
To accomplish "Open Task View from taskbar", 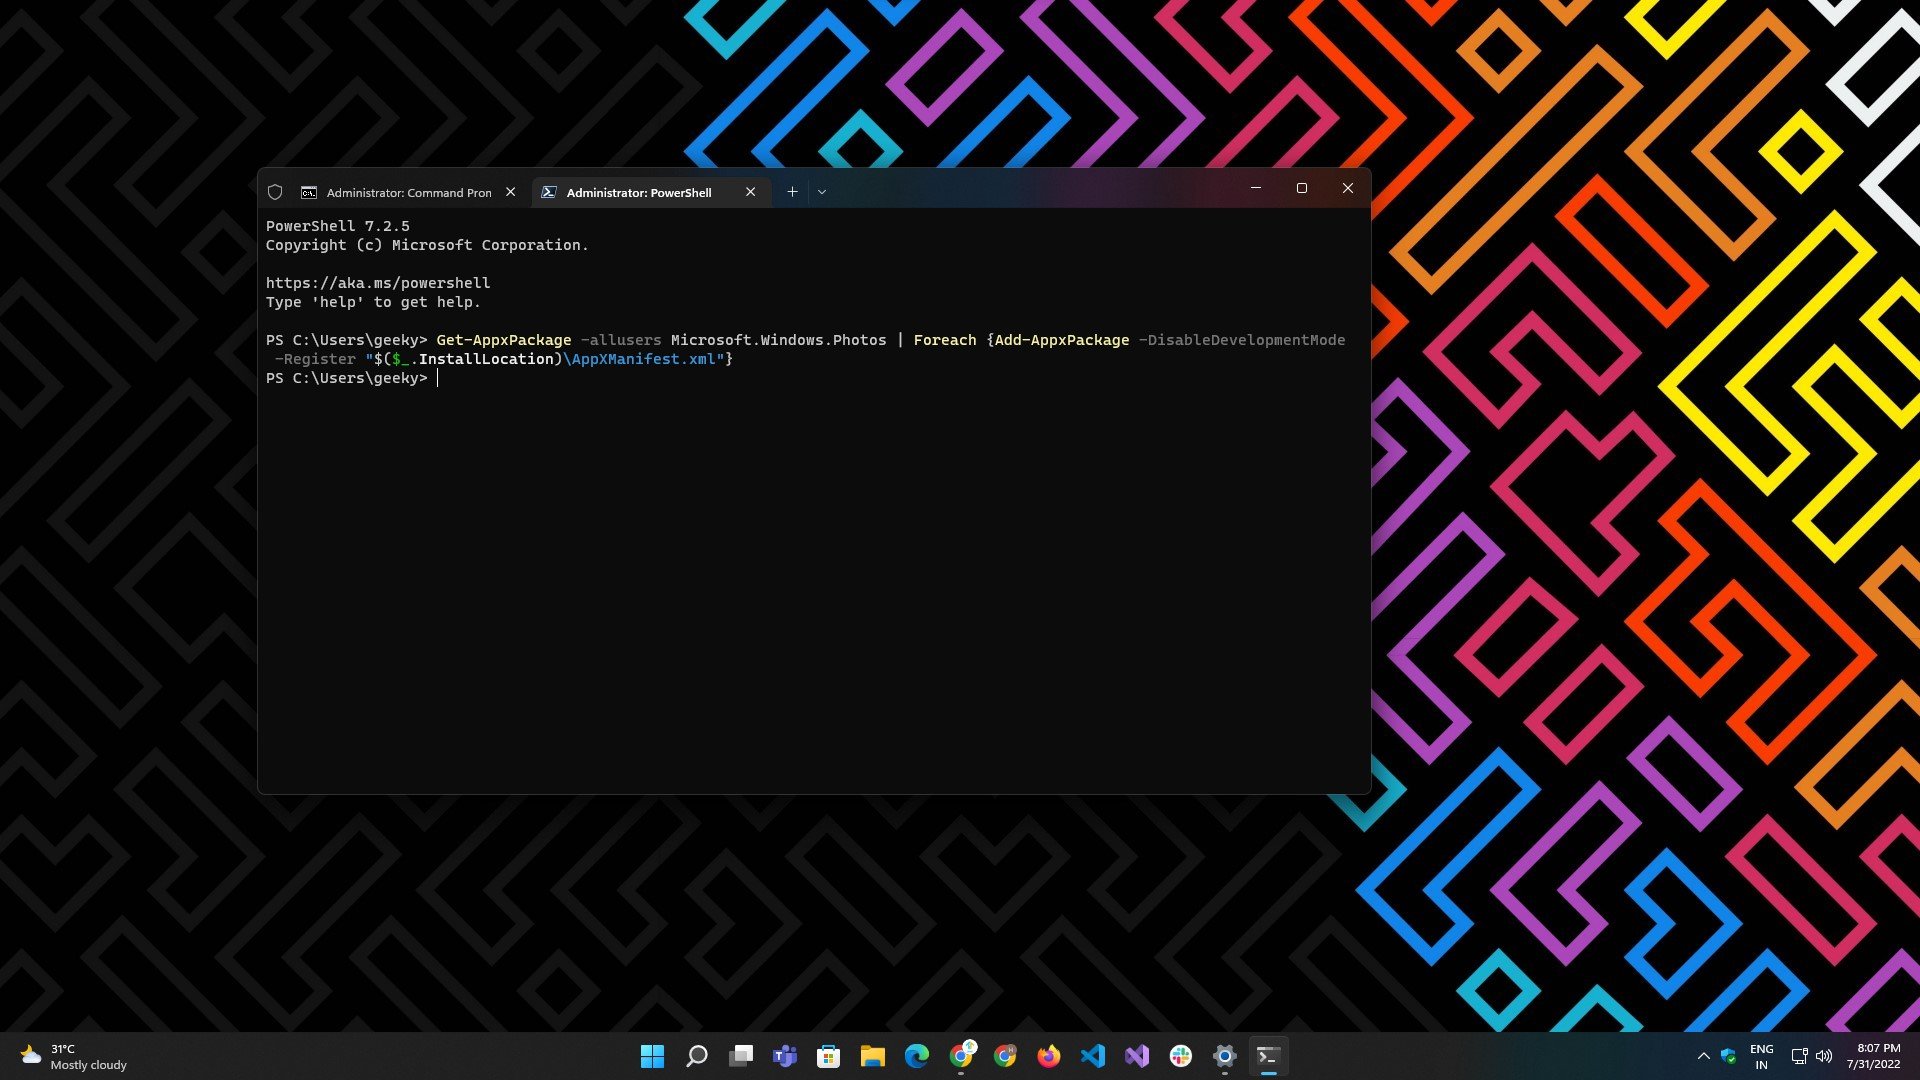I will pos(741,1056).
